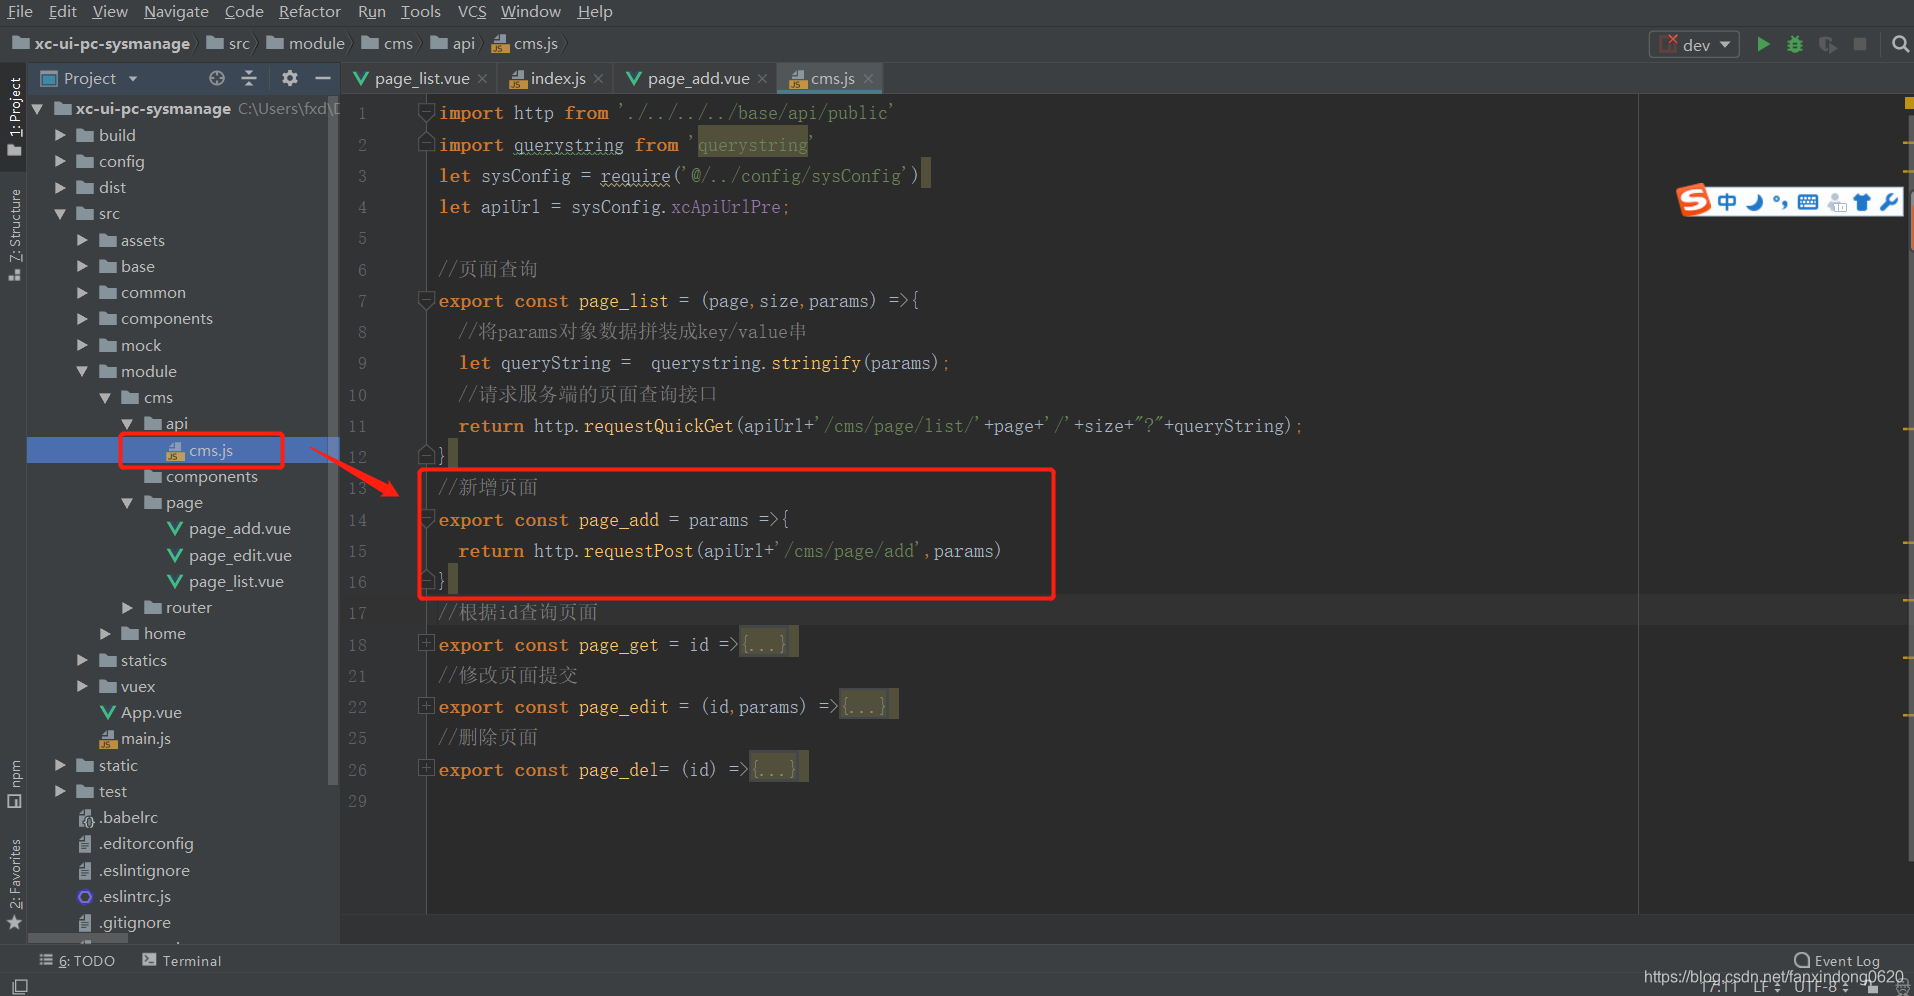Viewport: 1914px width, 996px height.
Task: Open the VCS menu
Action: point(471,12)
